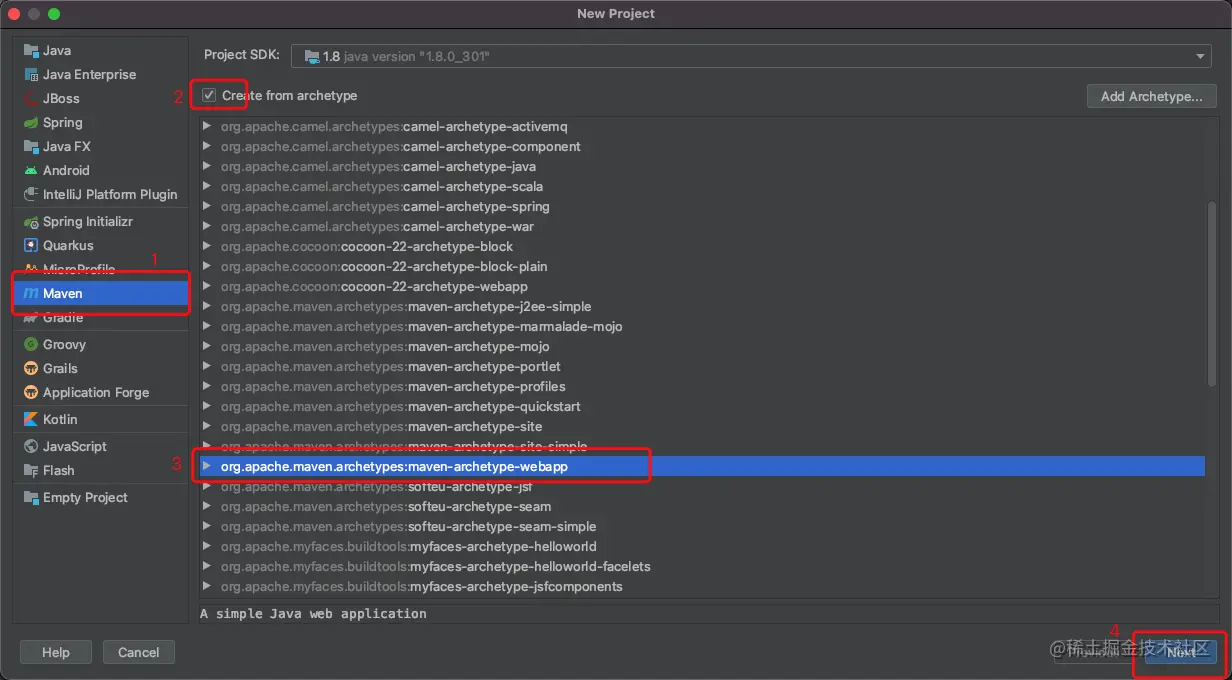The height and width of the screenshot is (680, 1232).
Task: Click the Spring leaf icon
Action: coord(31,122)
